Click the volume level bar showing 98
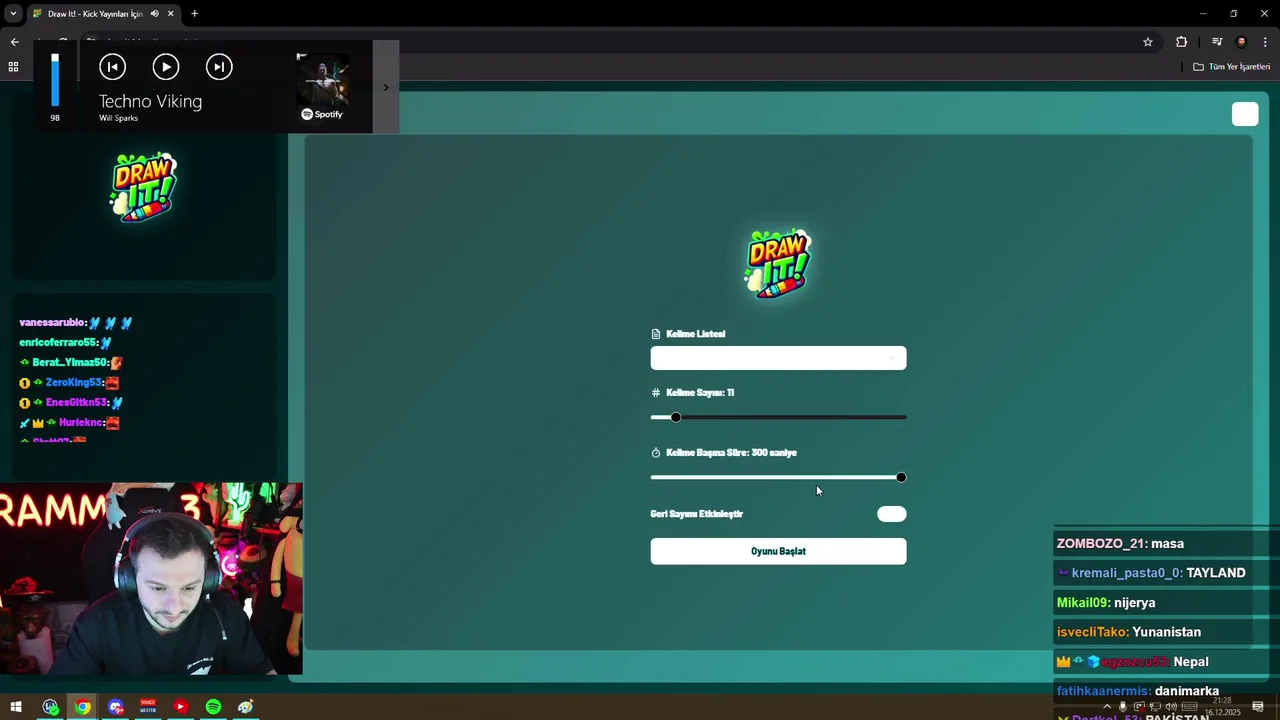The width and height of the screenshot is (1280, 720). pos(55,80)
